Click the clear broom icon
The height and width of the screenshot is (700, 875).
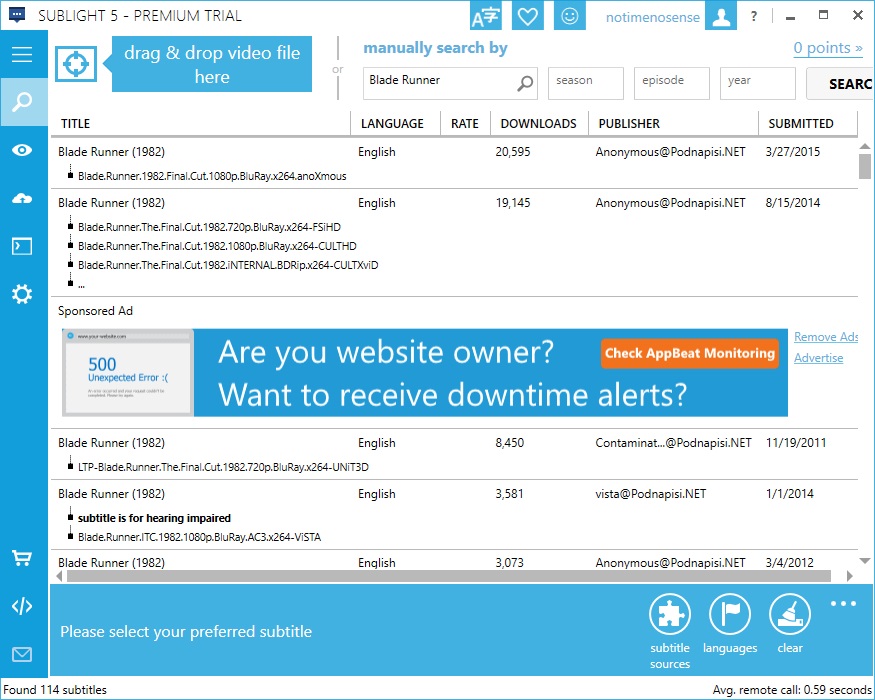(790, 614)
